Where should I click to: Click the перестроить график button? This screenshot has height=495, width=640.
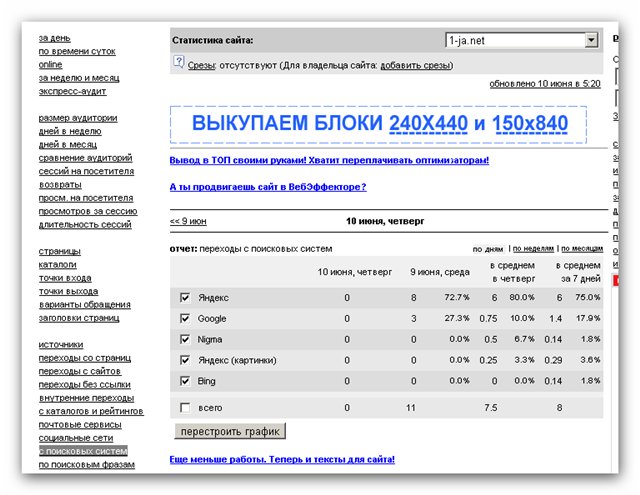pos(229,431)
